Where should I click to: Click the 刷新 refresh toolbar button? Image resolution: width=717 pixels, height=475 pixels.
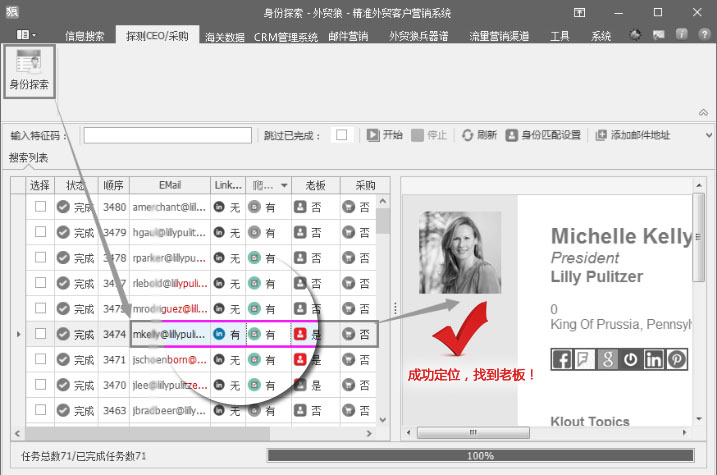479,135
